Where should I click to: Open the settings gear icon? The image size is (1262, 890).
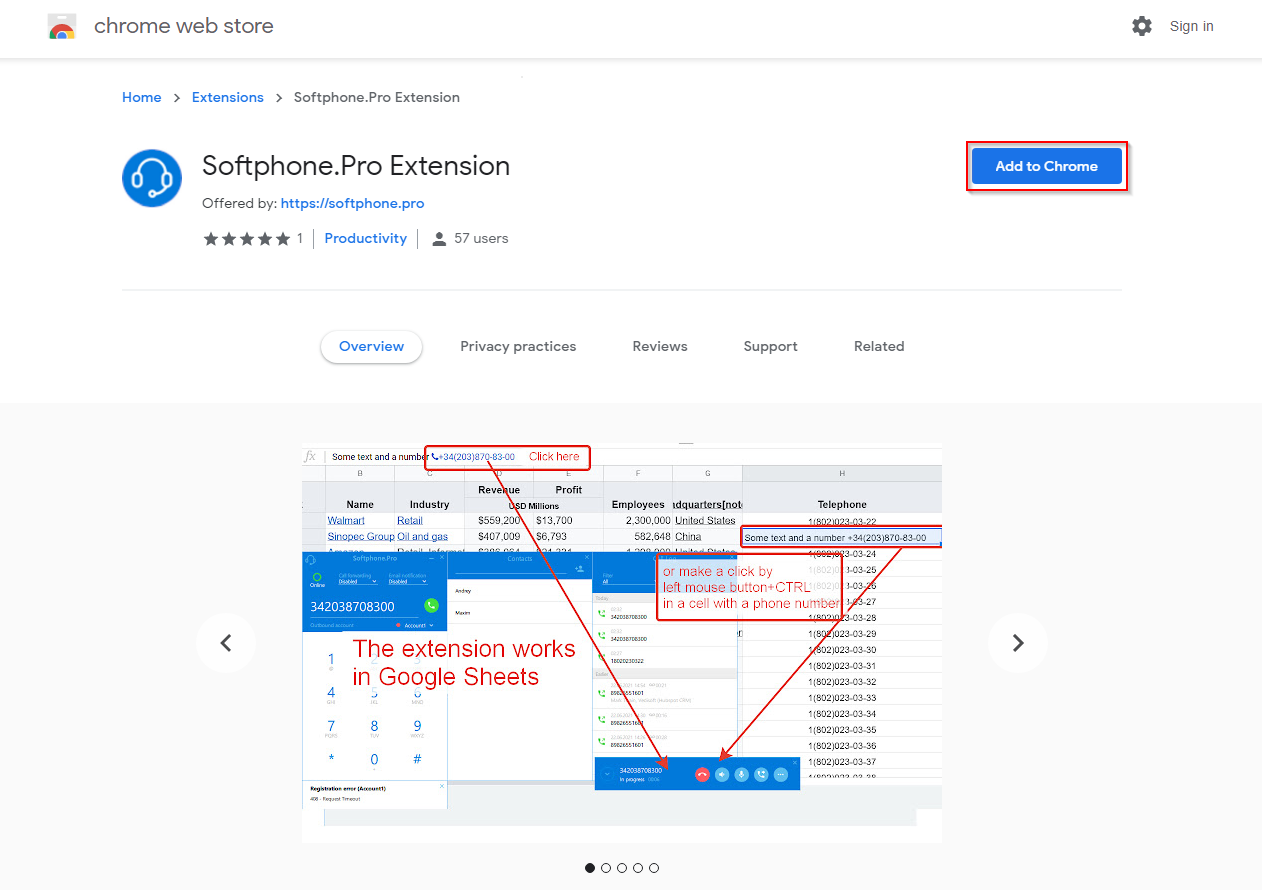coord(1142,26)
